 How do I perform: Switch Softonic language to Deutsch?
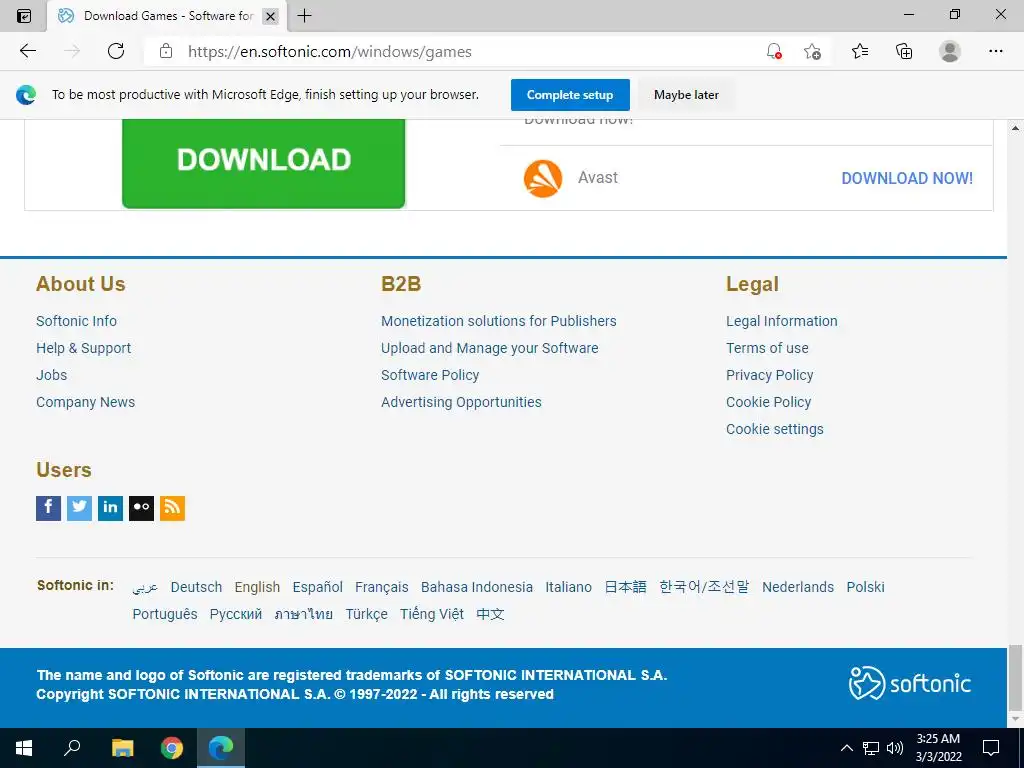[x=197, y=587]
